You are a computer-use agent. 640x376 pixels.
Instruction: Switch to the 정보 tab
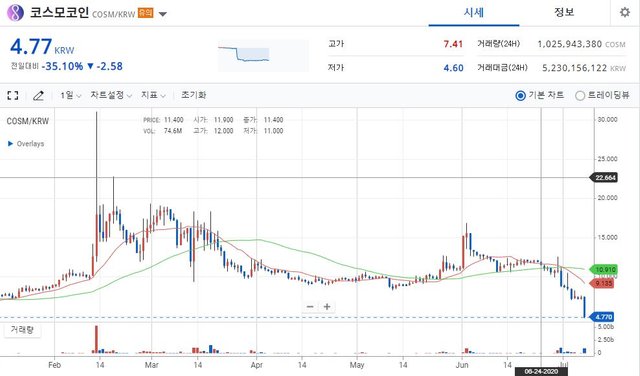pos(564,13)
